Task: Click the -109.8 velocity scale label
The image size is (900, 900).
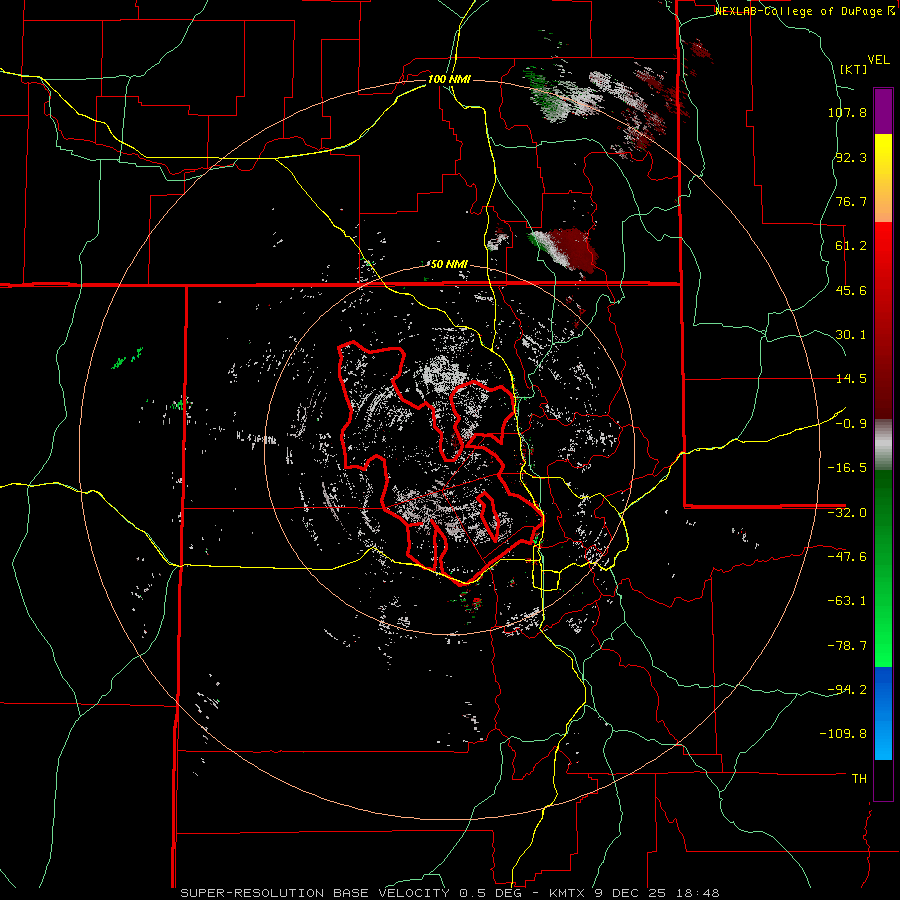Action: coord(843,734)
